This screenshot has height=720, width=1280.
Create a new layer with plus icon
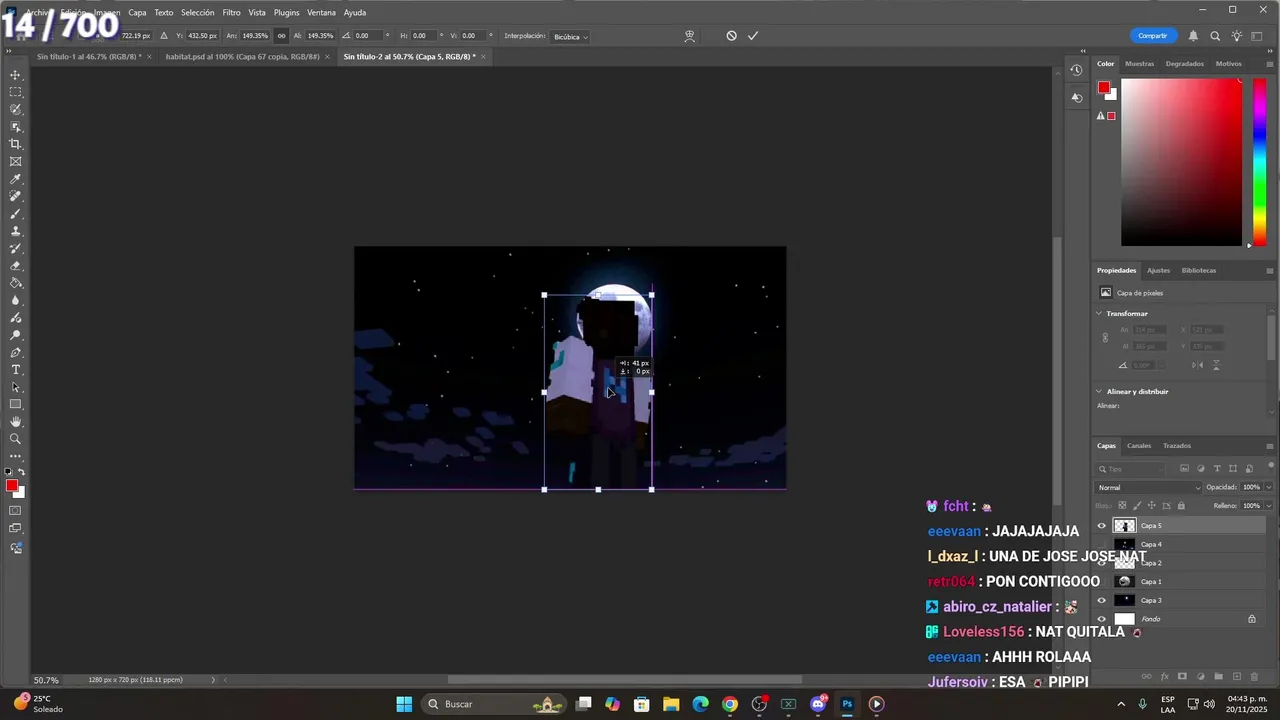[1237, 677]
